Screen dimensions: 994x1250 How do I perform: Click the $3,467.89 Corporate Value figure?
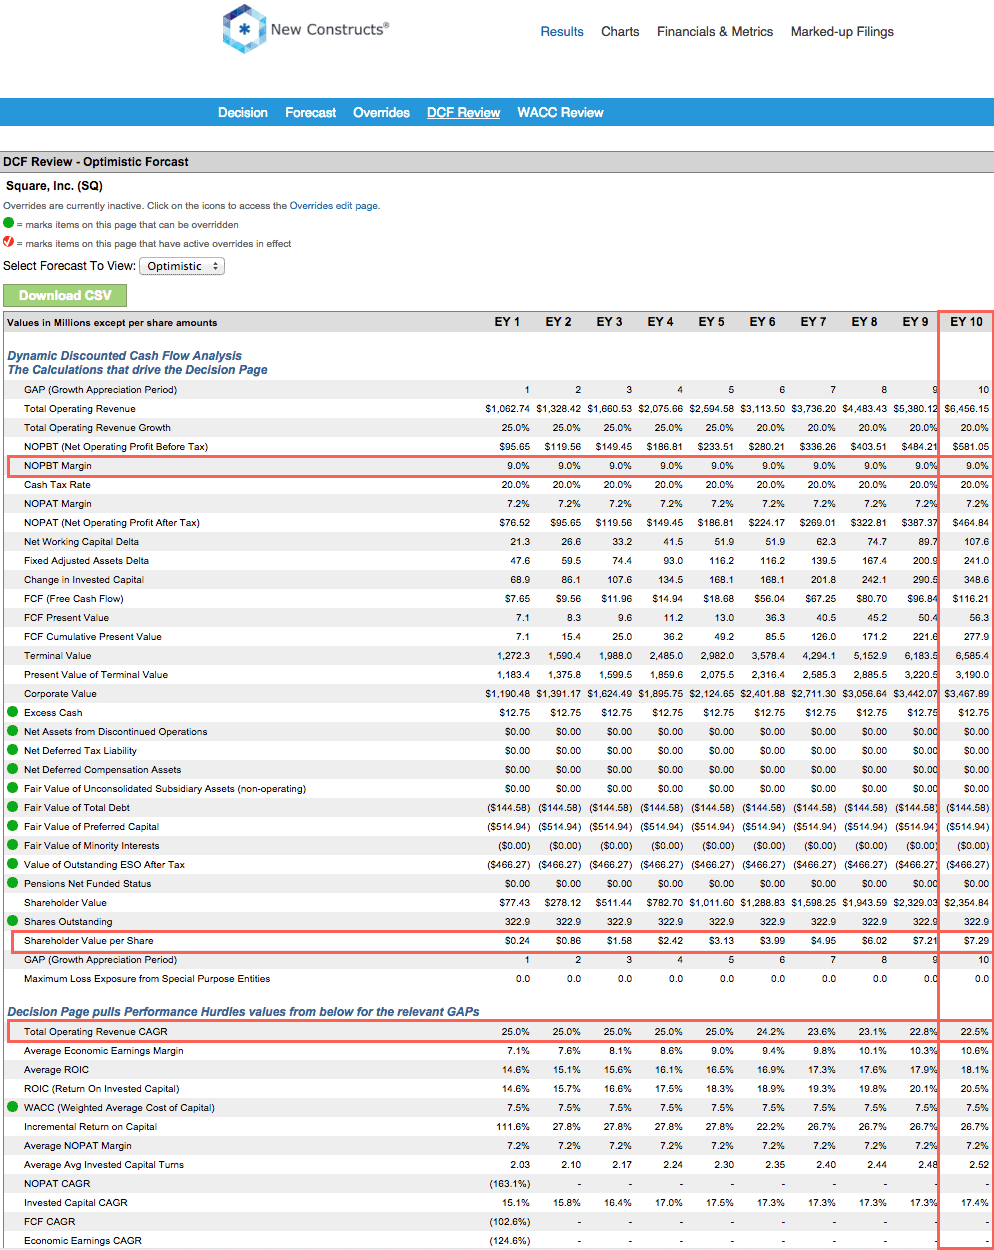pos(967,693)
